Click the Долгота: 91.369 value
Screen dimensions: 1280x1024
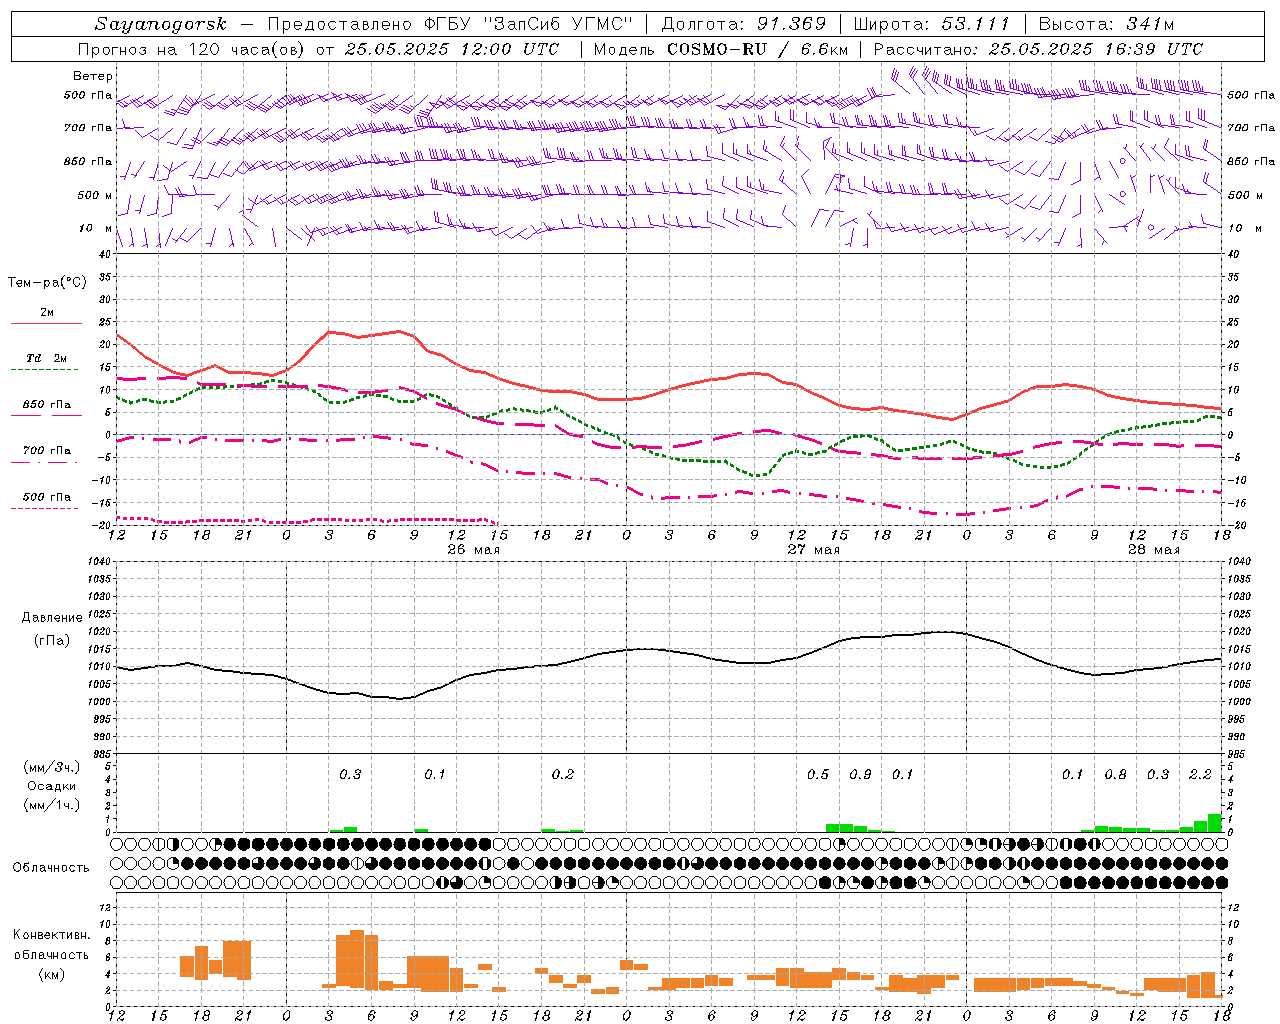[x=744, y=24]
